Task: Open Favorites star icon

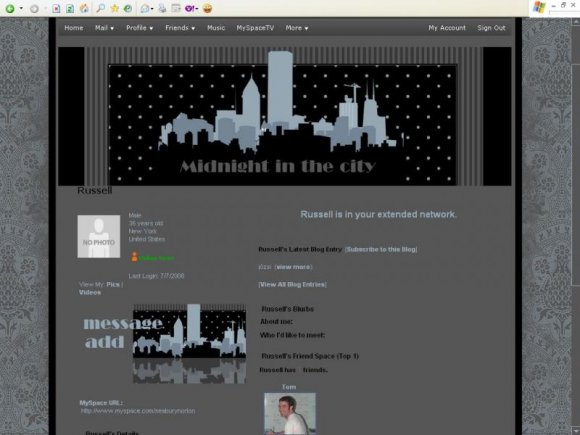Action: (114, 8)
